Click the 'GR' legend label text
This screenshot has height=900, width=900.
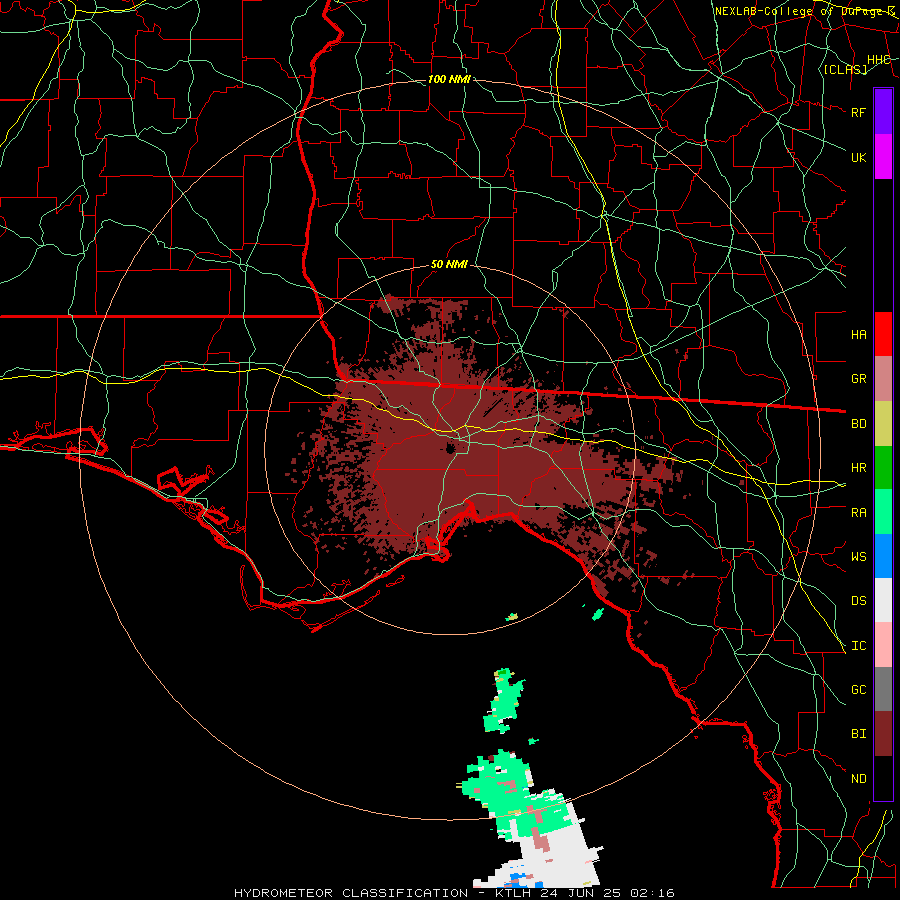[x=858, y=379]
